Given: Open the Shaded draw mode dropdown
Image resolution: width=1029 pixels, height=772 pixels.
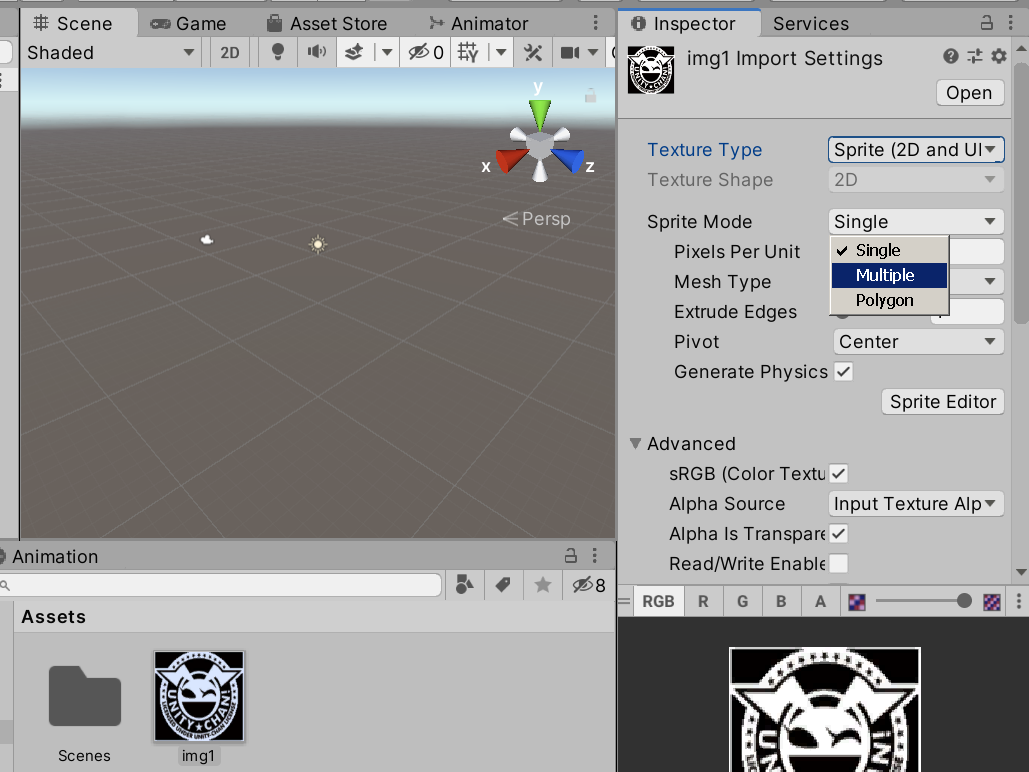Looking at the screenshot, I should tap(110, 53).
